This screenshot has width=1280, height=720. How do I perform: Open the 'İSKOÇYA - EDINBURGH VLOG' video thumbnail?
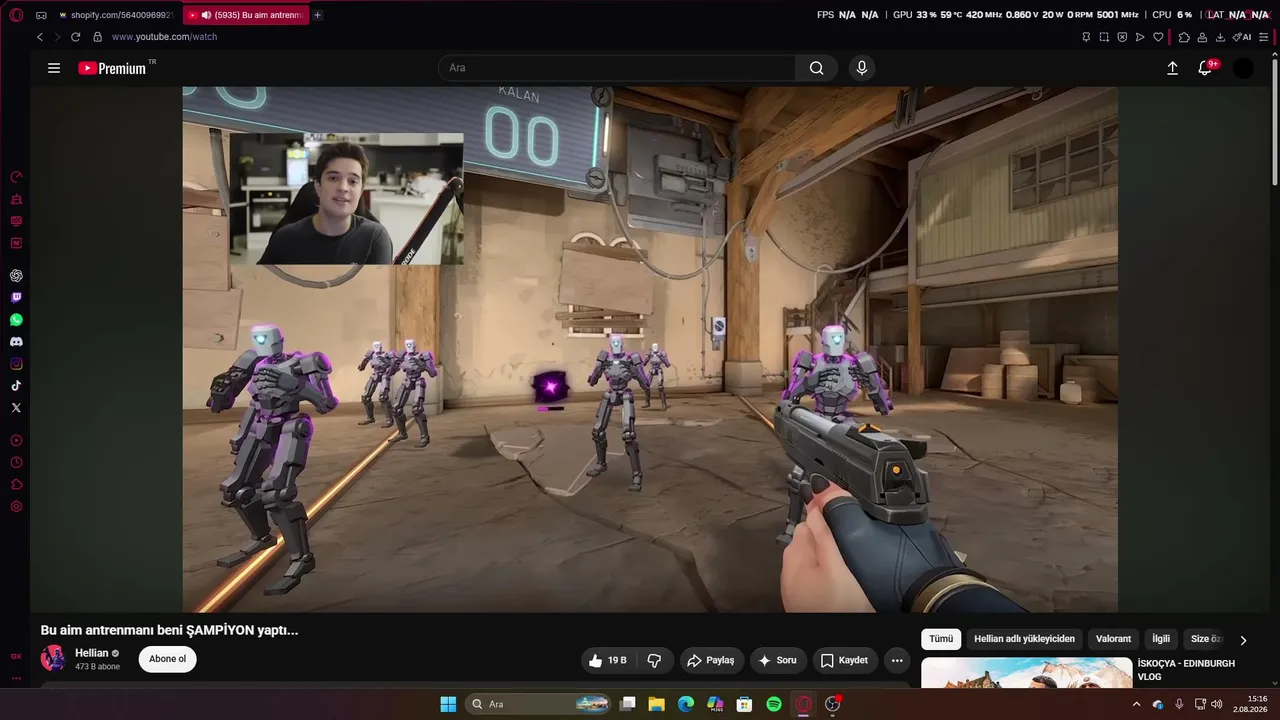point(1026,673)
